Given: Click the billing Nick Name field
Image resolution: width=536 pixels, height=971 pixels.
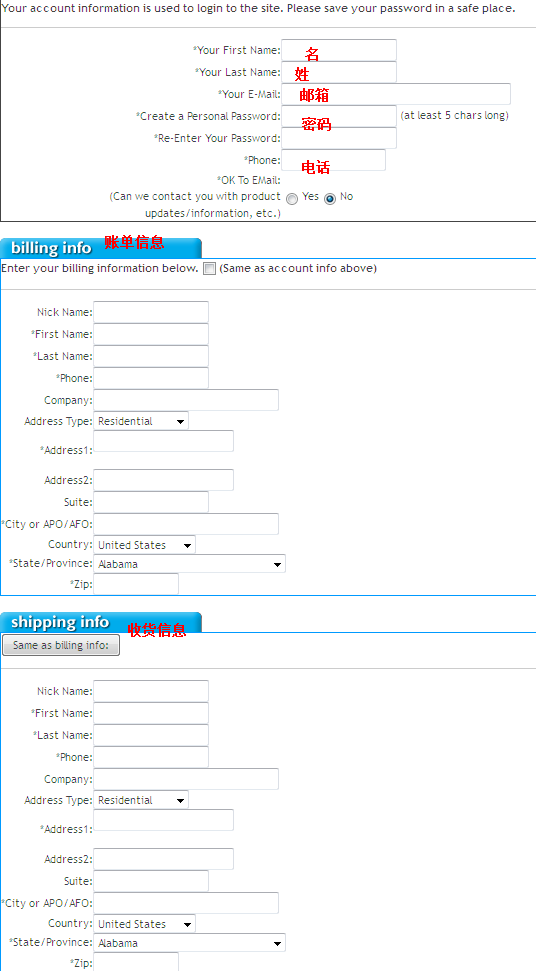Looking at the screenshot, I should pos(151,312).
